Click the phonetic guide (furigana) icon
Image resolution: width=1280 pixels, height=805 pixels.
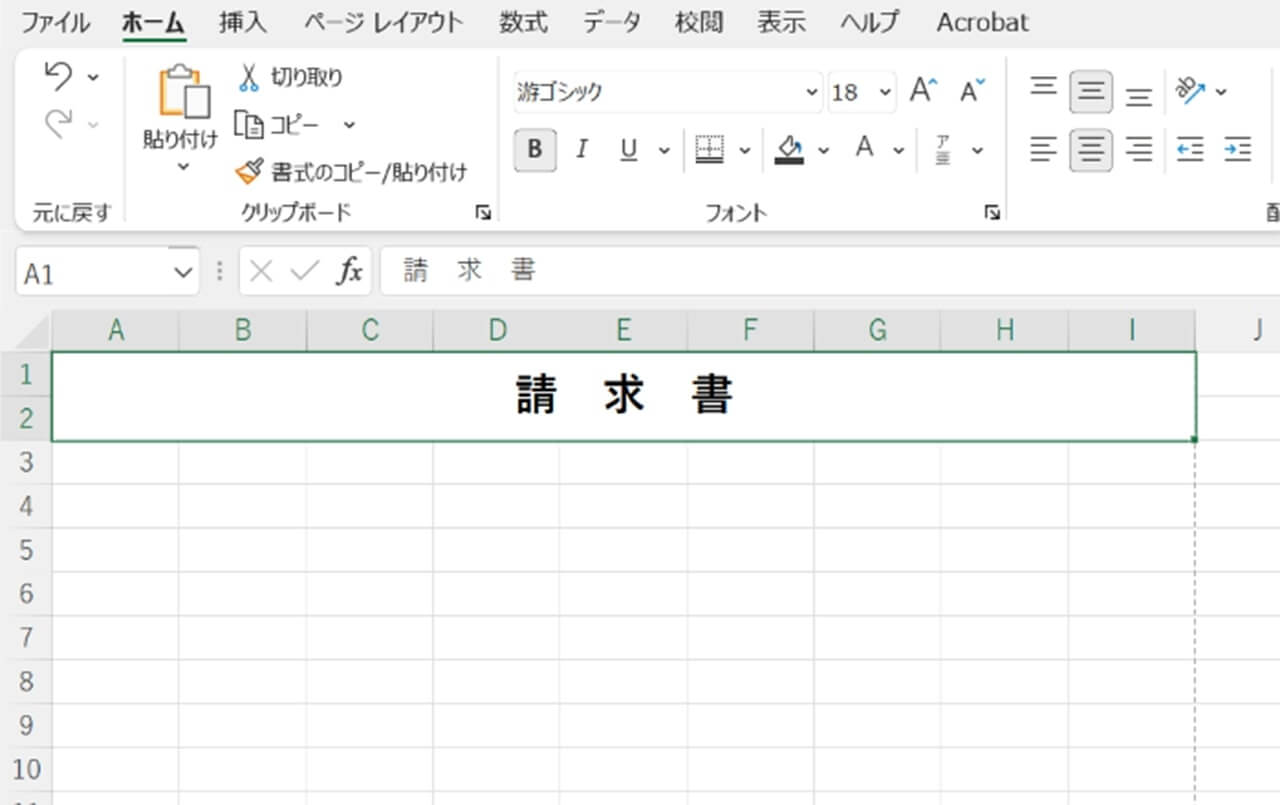tap(943, 150)
